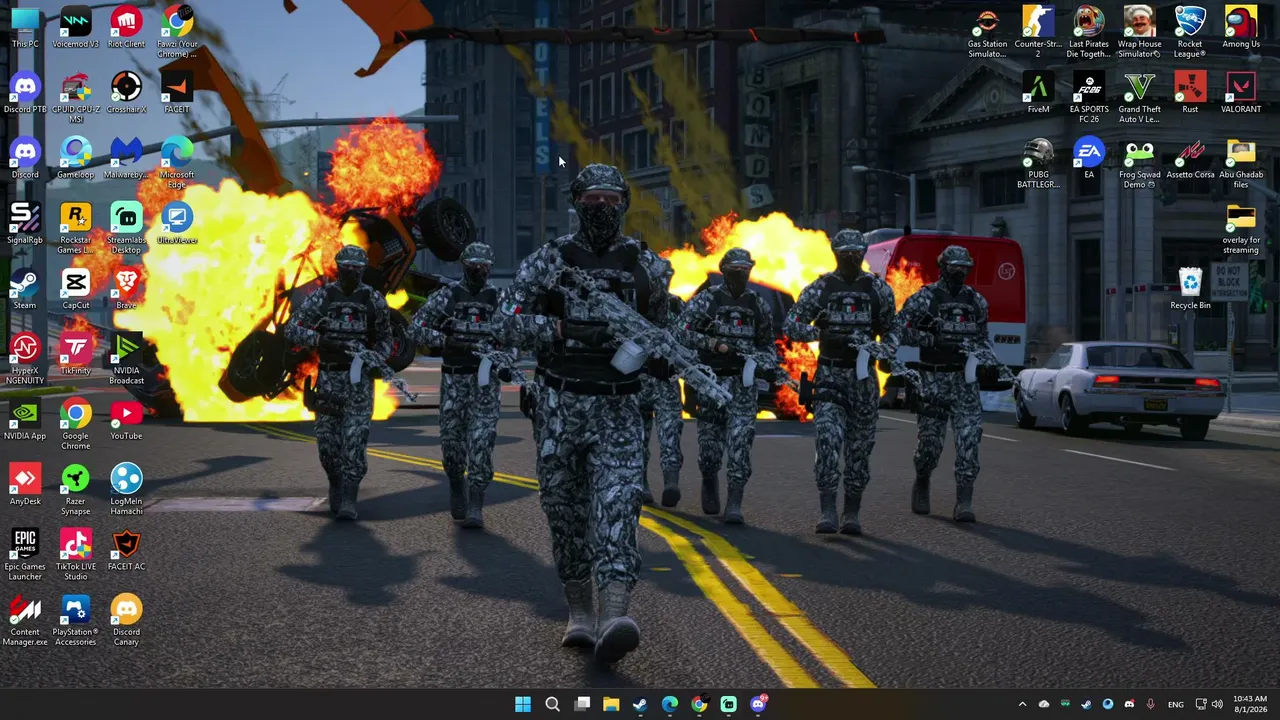1280x720 pixels.
Task: Select the Last Pirates Die Together icon
Action: point(1089,32)
